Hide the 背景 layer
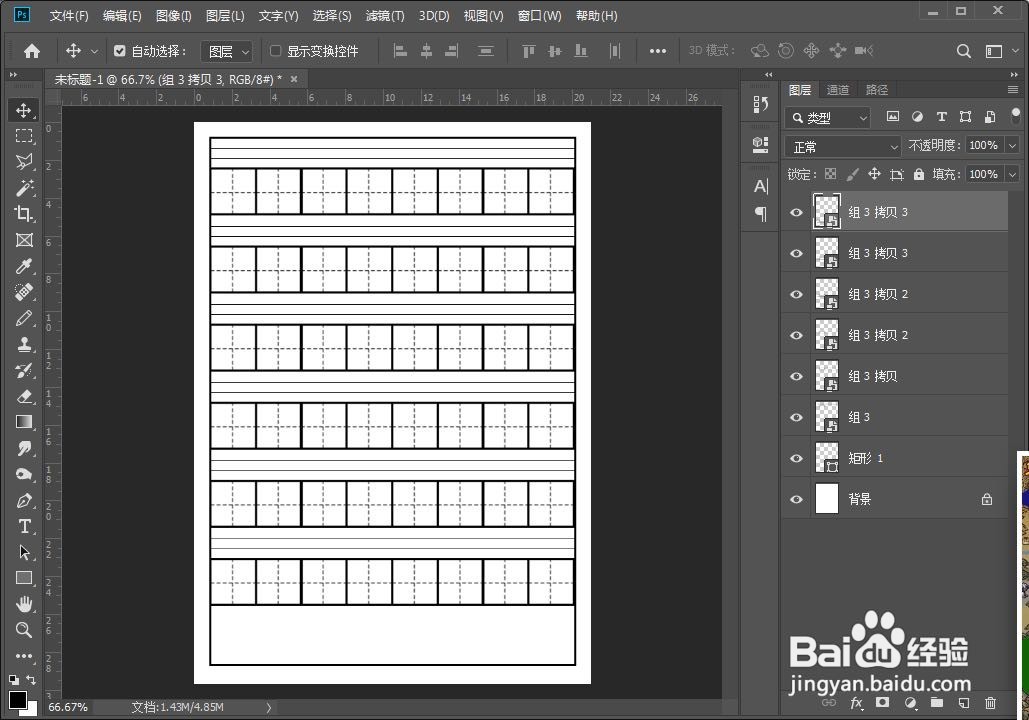1029x720 pixels. click(796, 498)
